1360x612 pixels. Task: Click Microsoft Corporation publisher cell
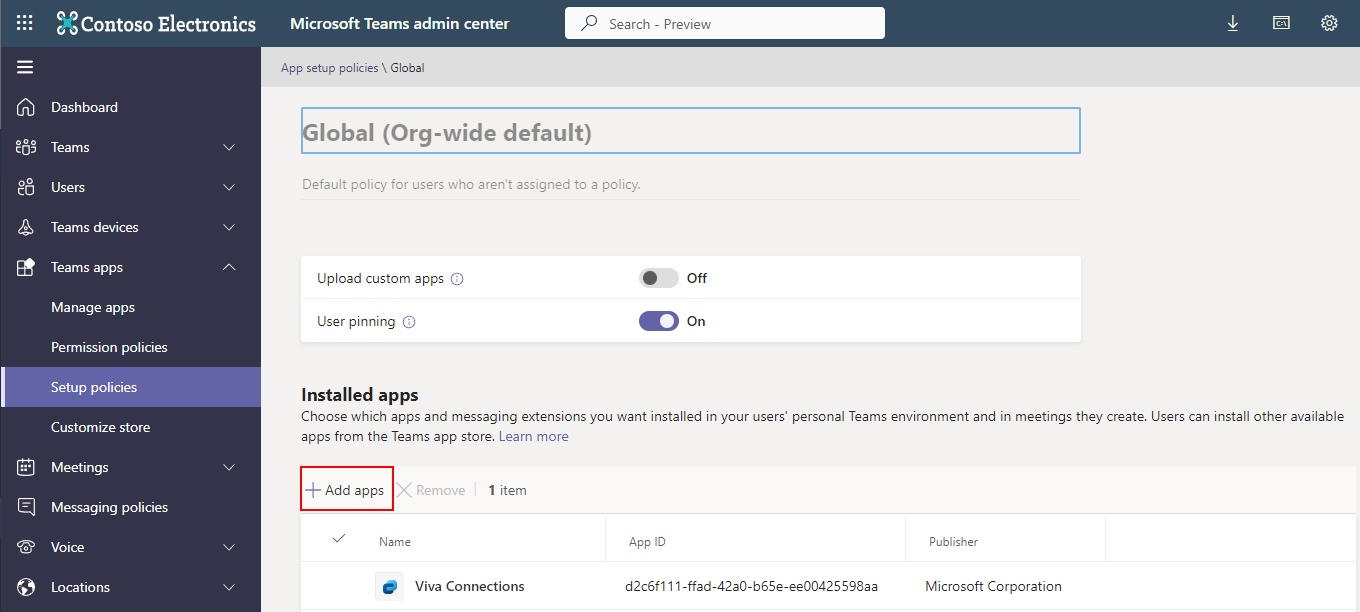[x=993, y=586]
